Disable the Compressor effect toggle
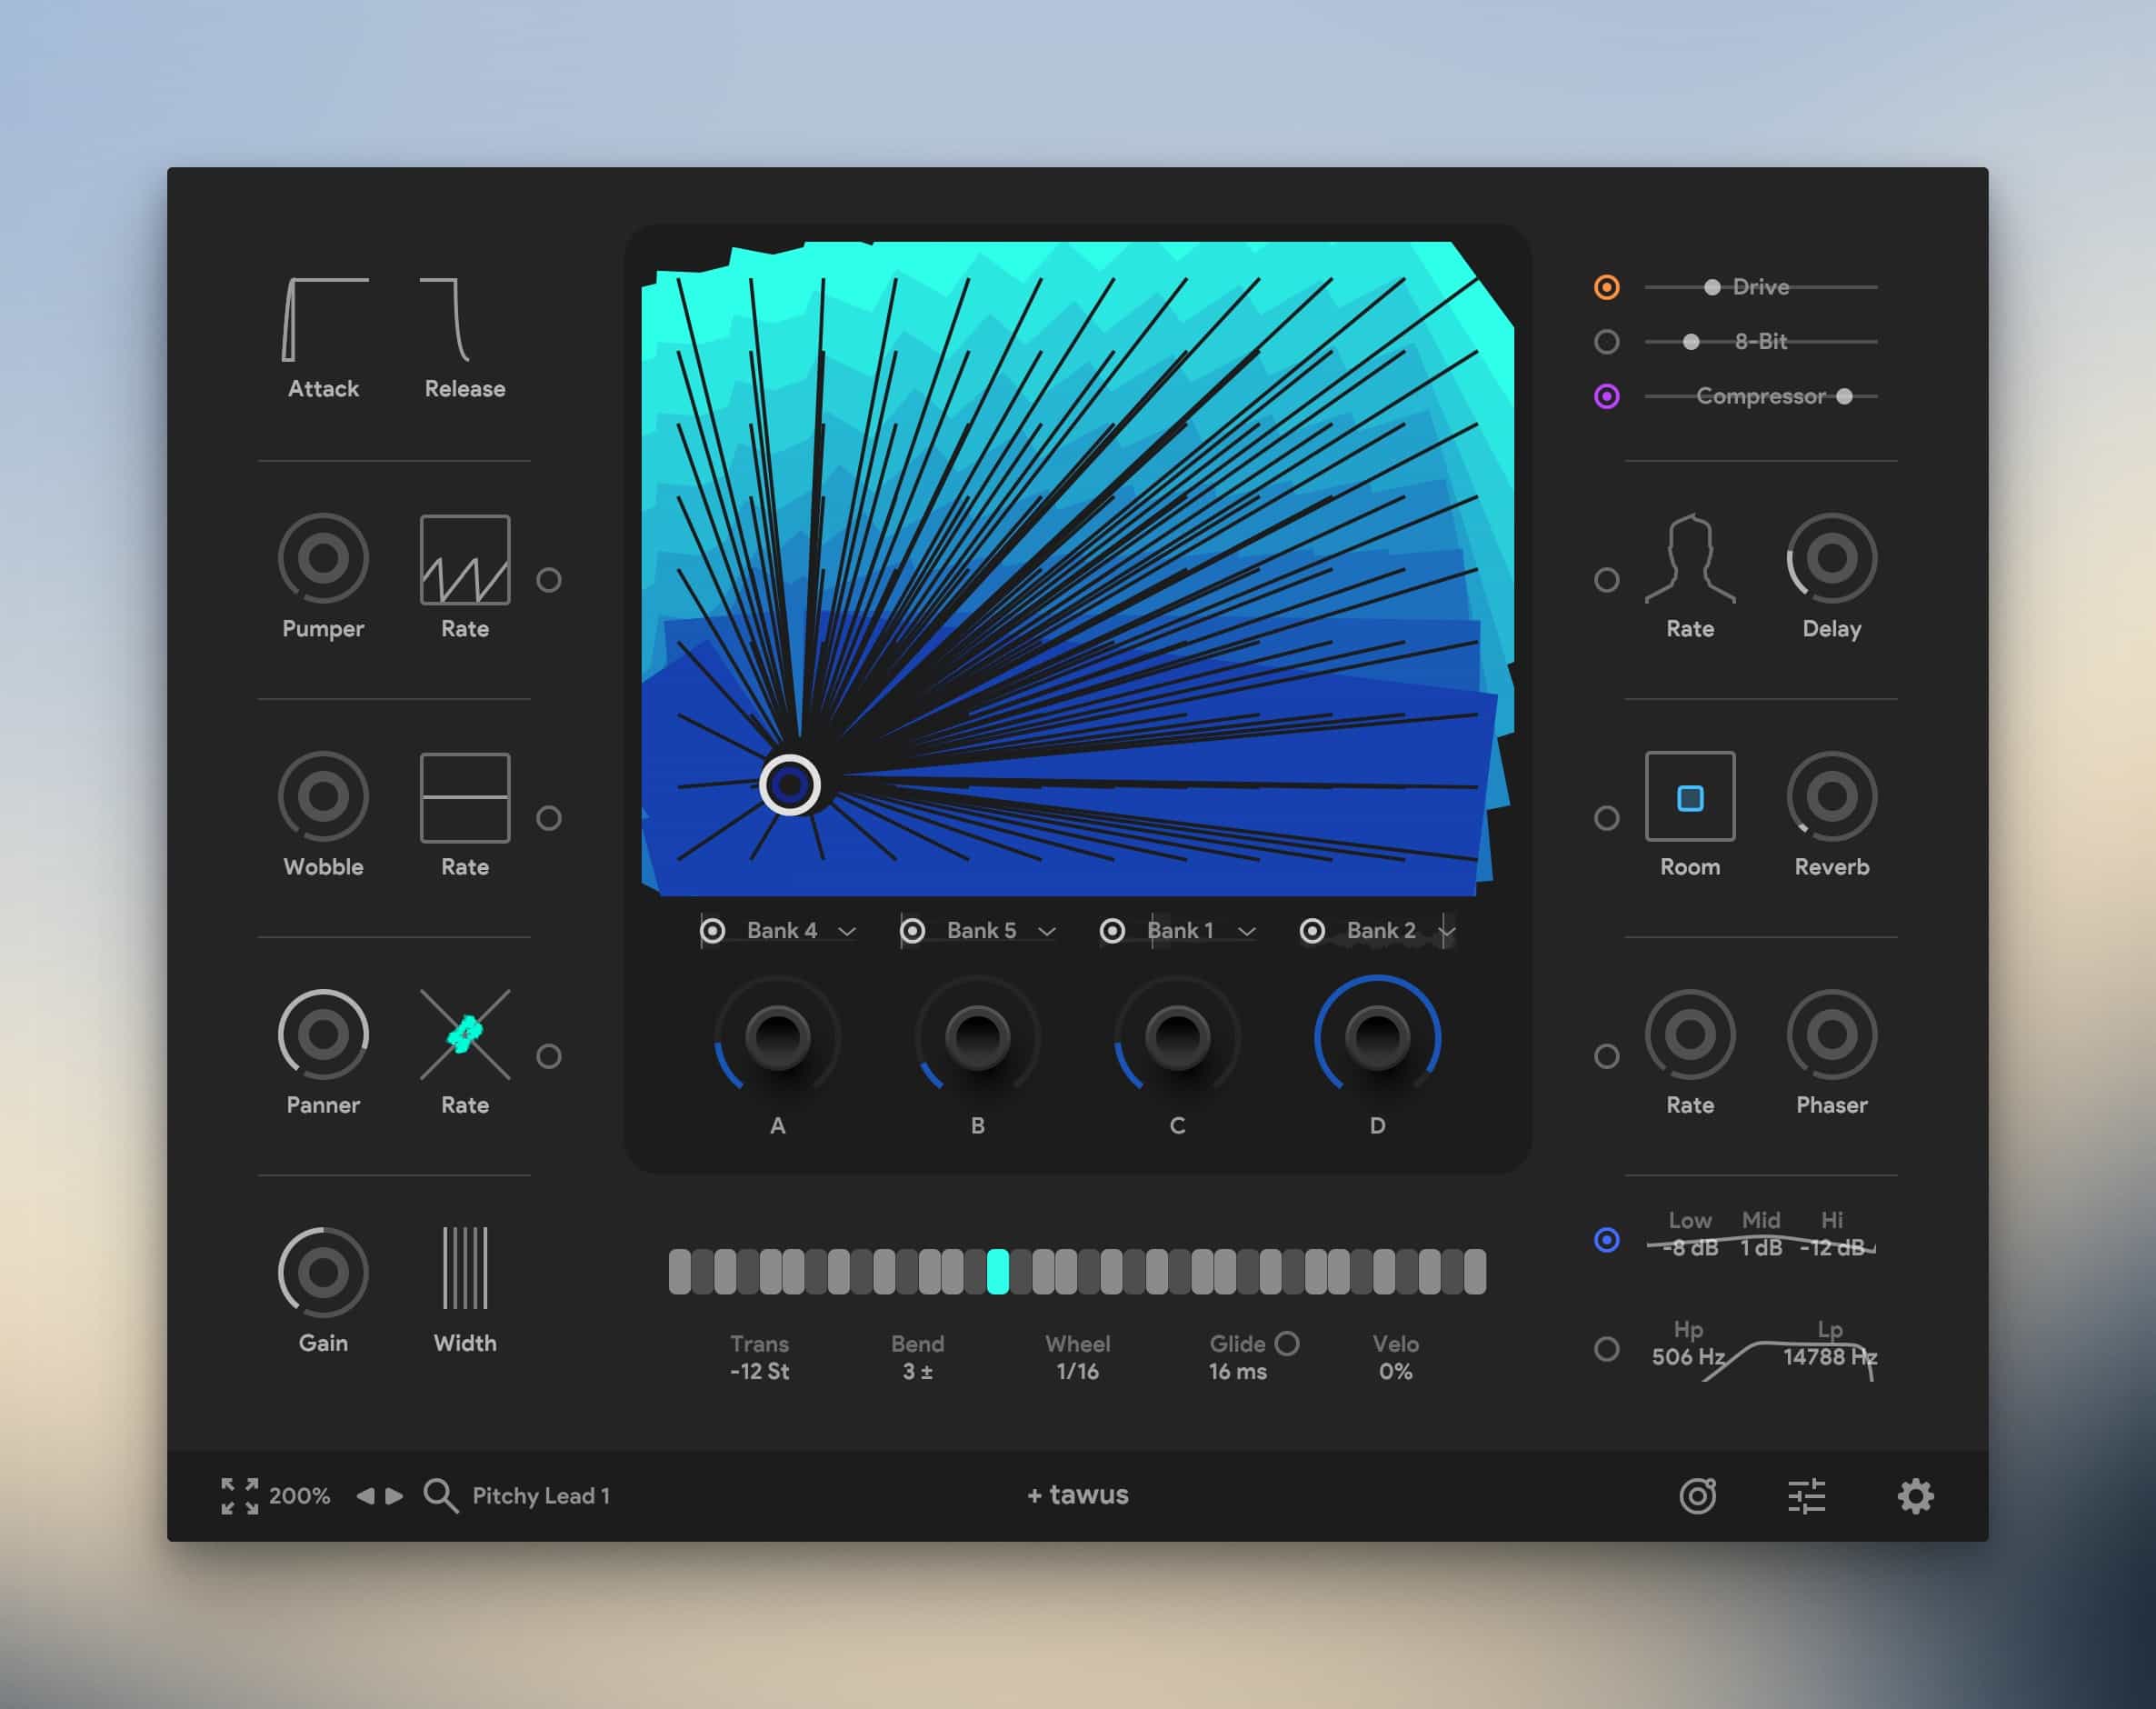Viewport: 2156px width, 1709px height. tap(1606, 396)
